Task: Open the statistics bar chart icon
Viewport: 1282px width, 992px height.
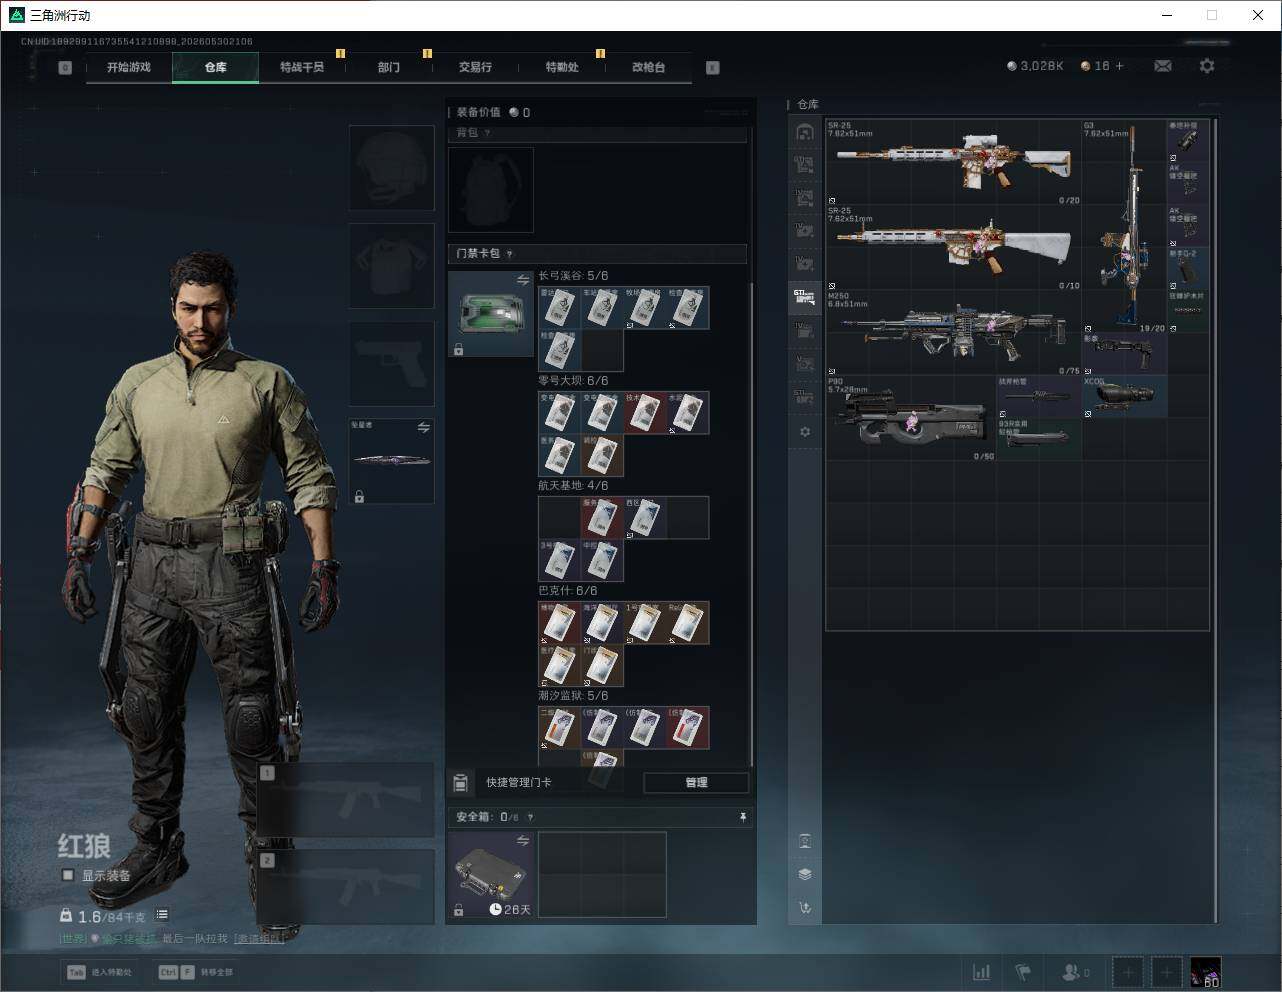Action: coord(982,972)
